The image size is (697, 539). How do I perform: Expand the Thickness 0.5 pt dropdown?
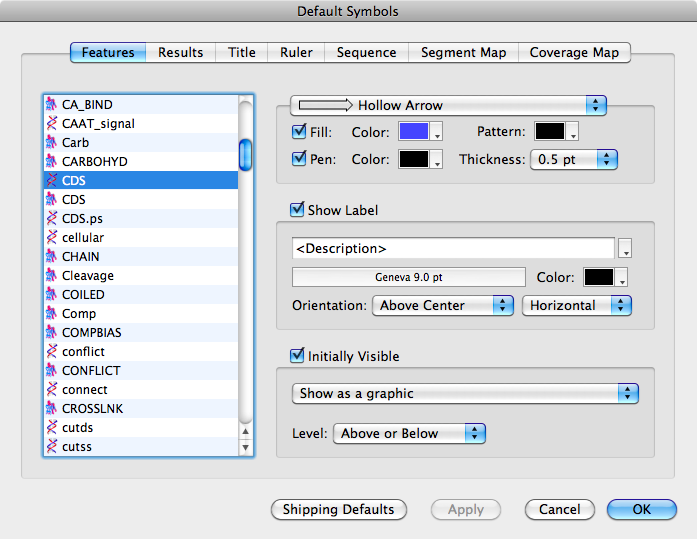(x=573, y=159)
